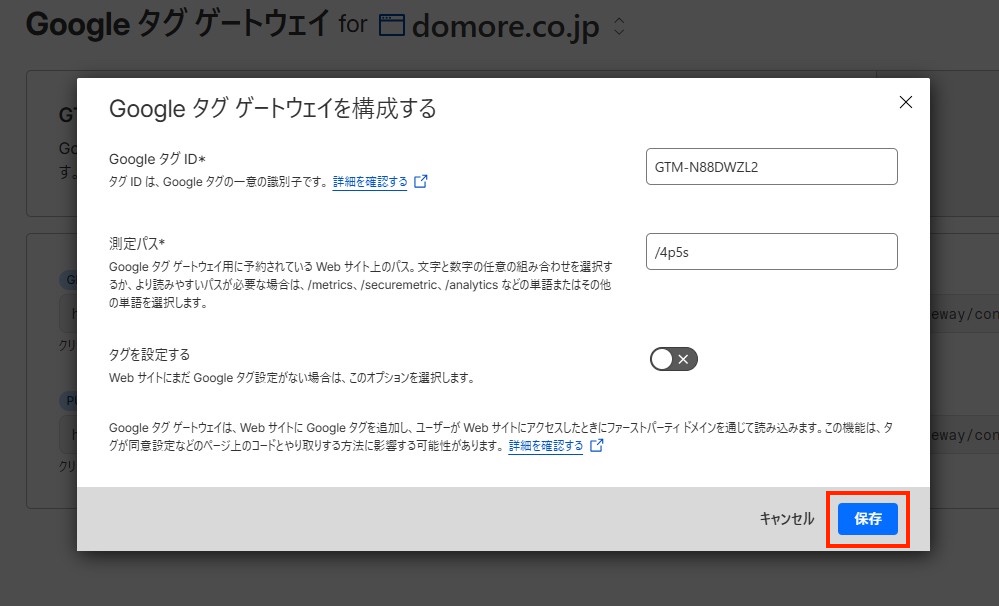Click the dialog title Google タグ ゲートウェイを構成する

click(273, 108)
